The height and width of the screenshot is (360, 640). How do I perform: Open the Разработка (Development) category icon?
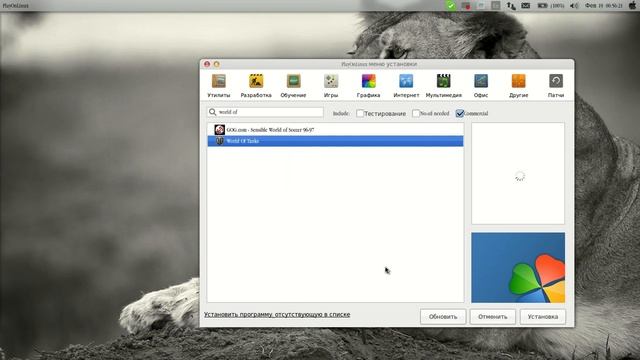click(x=256, y=81)
